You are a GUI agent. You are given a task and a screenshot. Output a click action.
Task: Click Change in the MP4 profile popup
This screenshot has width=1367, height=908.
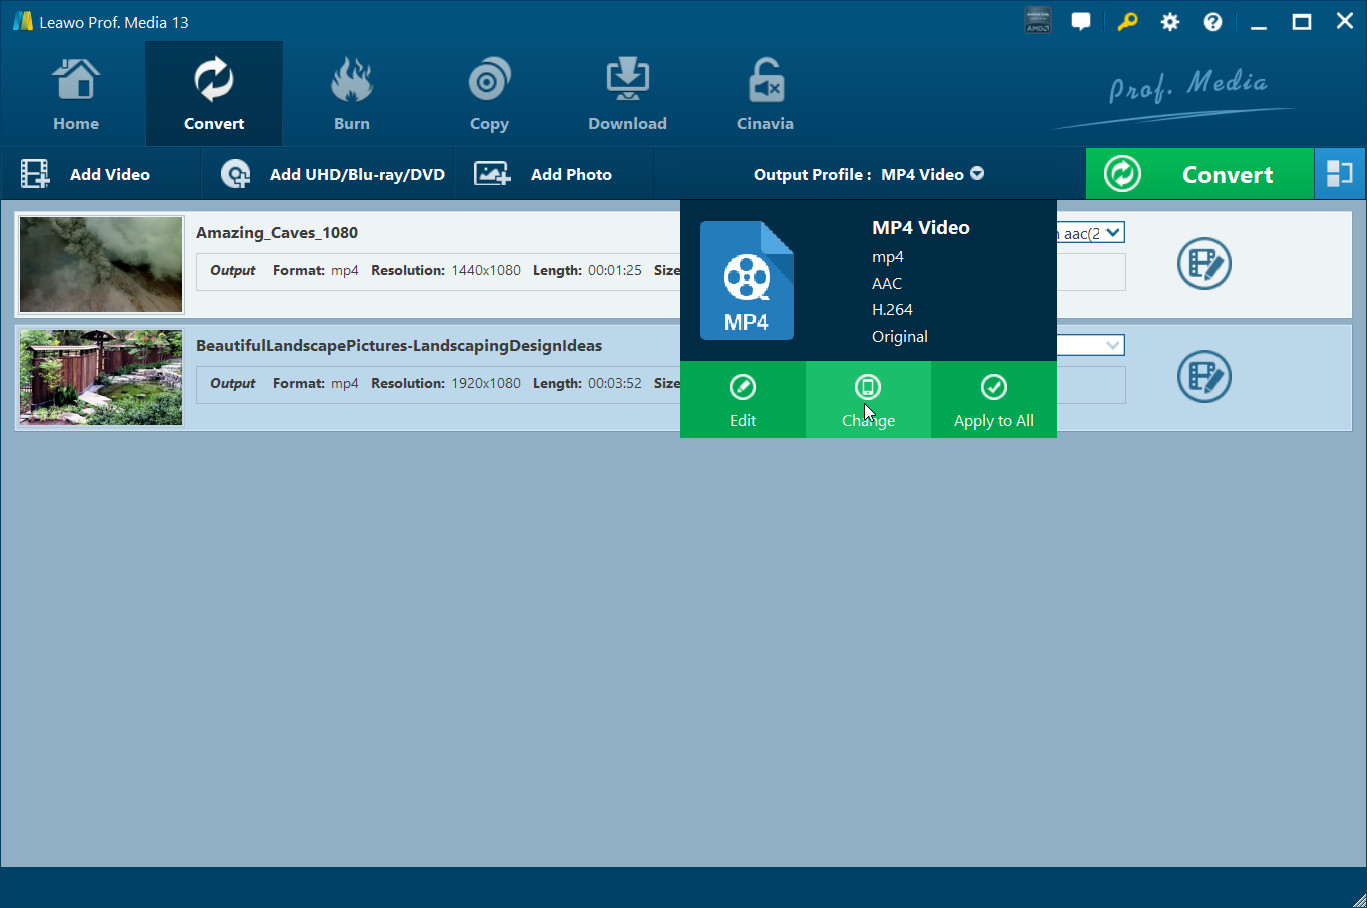click(868, 400)
